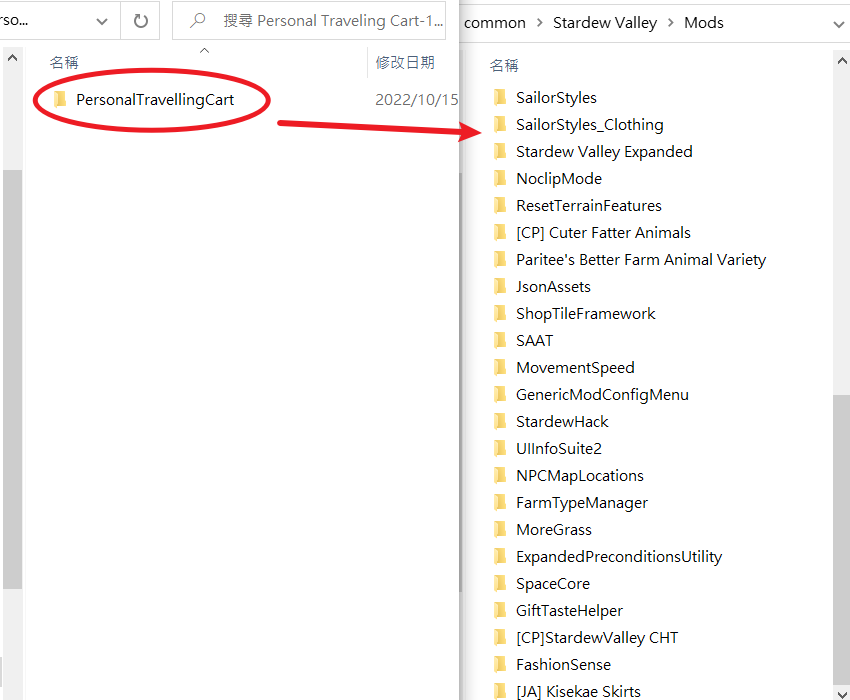This screenshot has width=850, height=700.
Task: Select the NoclipMode folder icon
Action: pos(500,178)
